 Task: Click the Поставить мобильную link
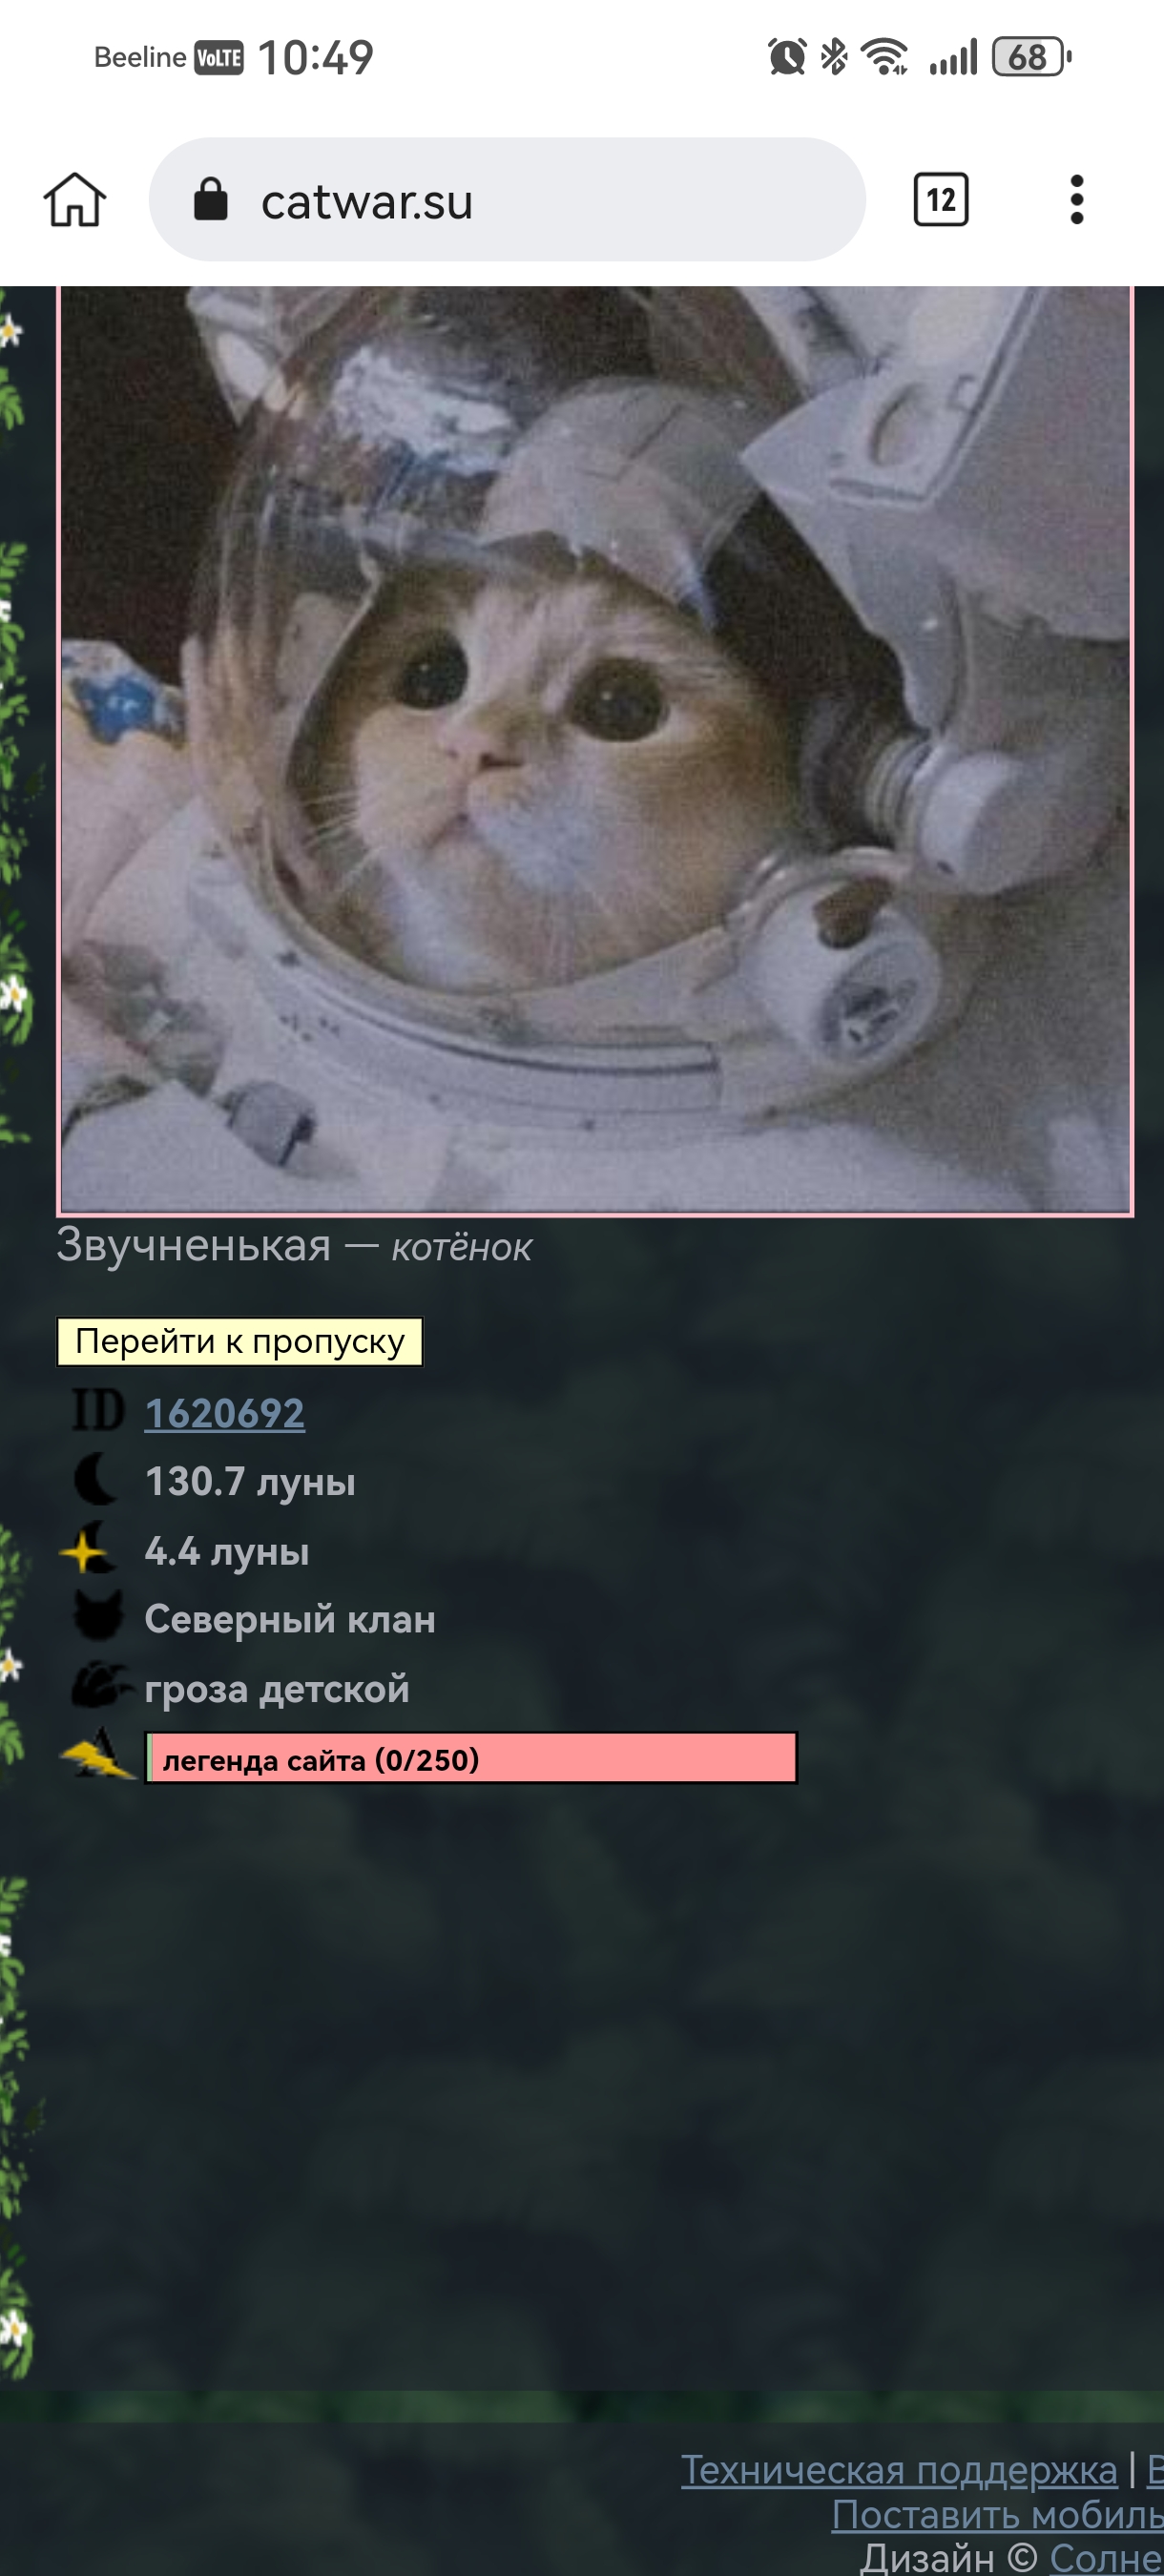pyautogui.click(x=998, y=2514)
